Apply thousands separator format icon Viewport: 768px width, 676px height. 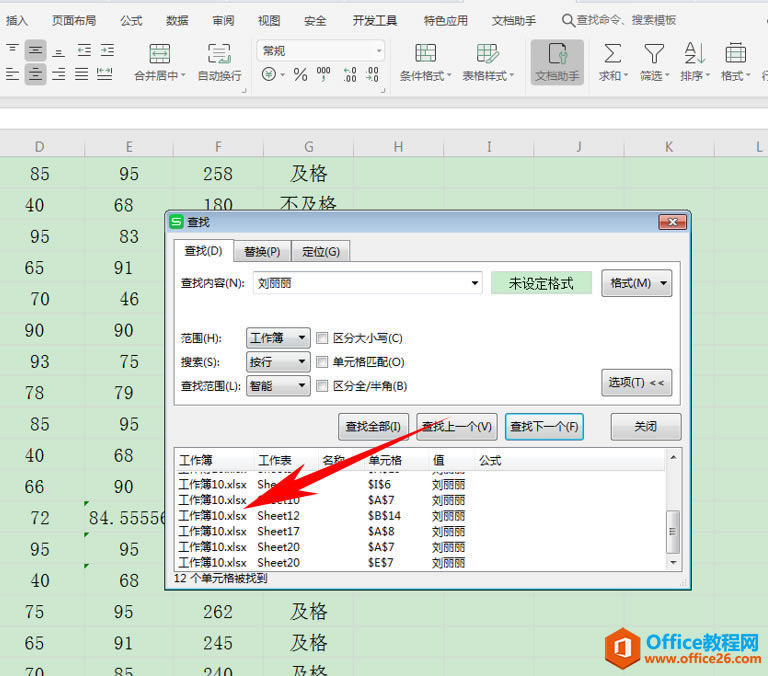(323, 73)
